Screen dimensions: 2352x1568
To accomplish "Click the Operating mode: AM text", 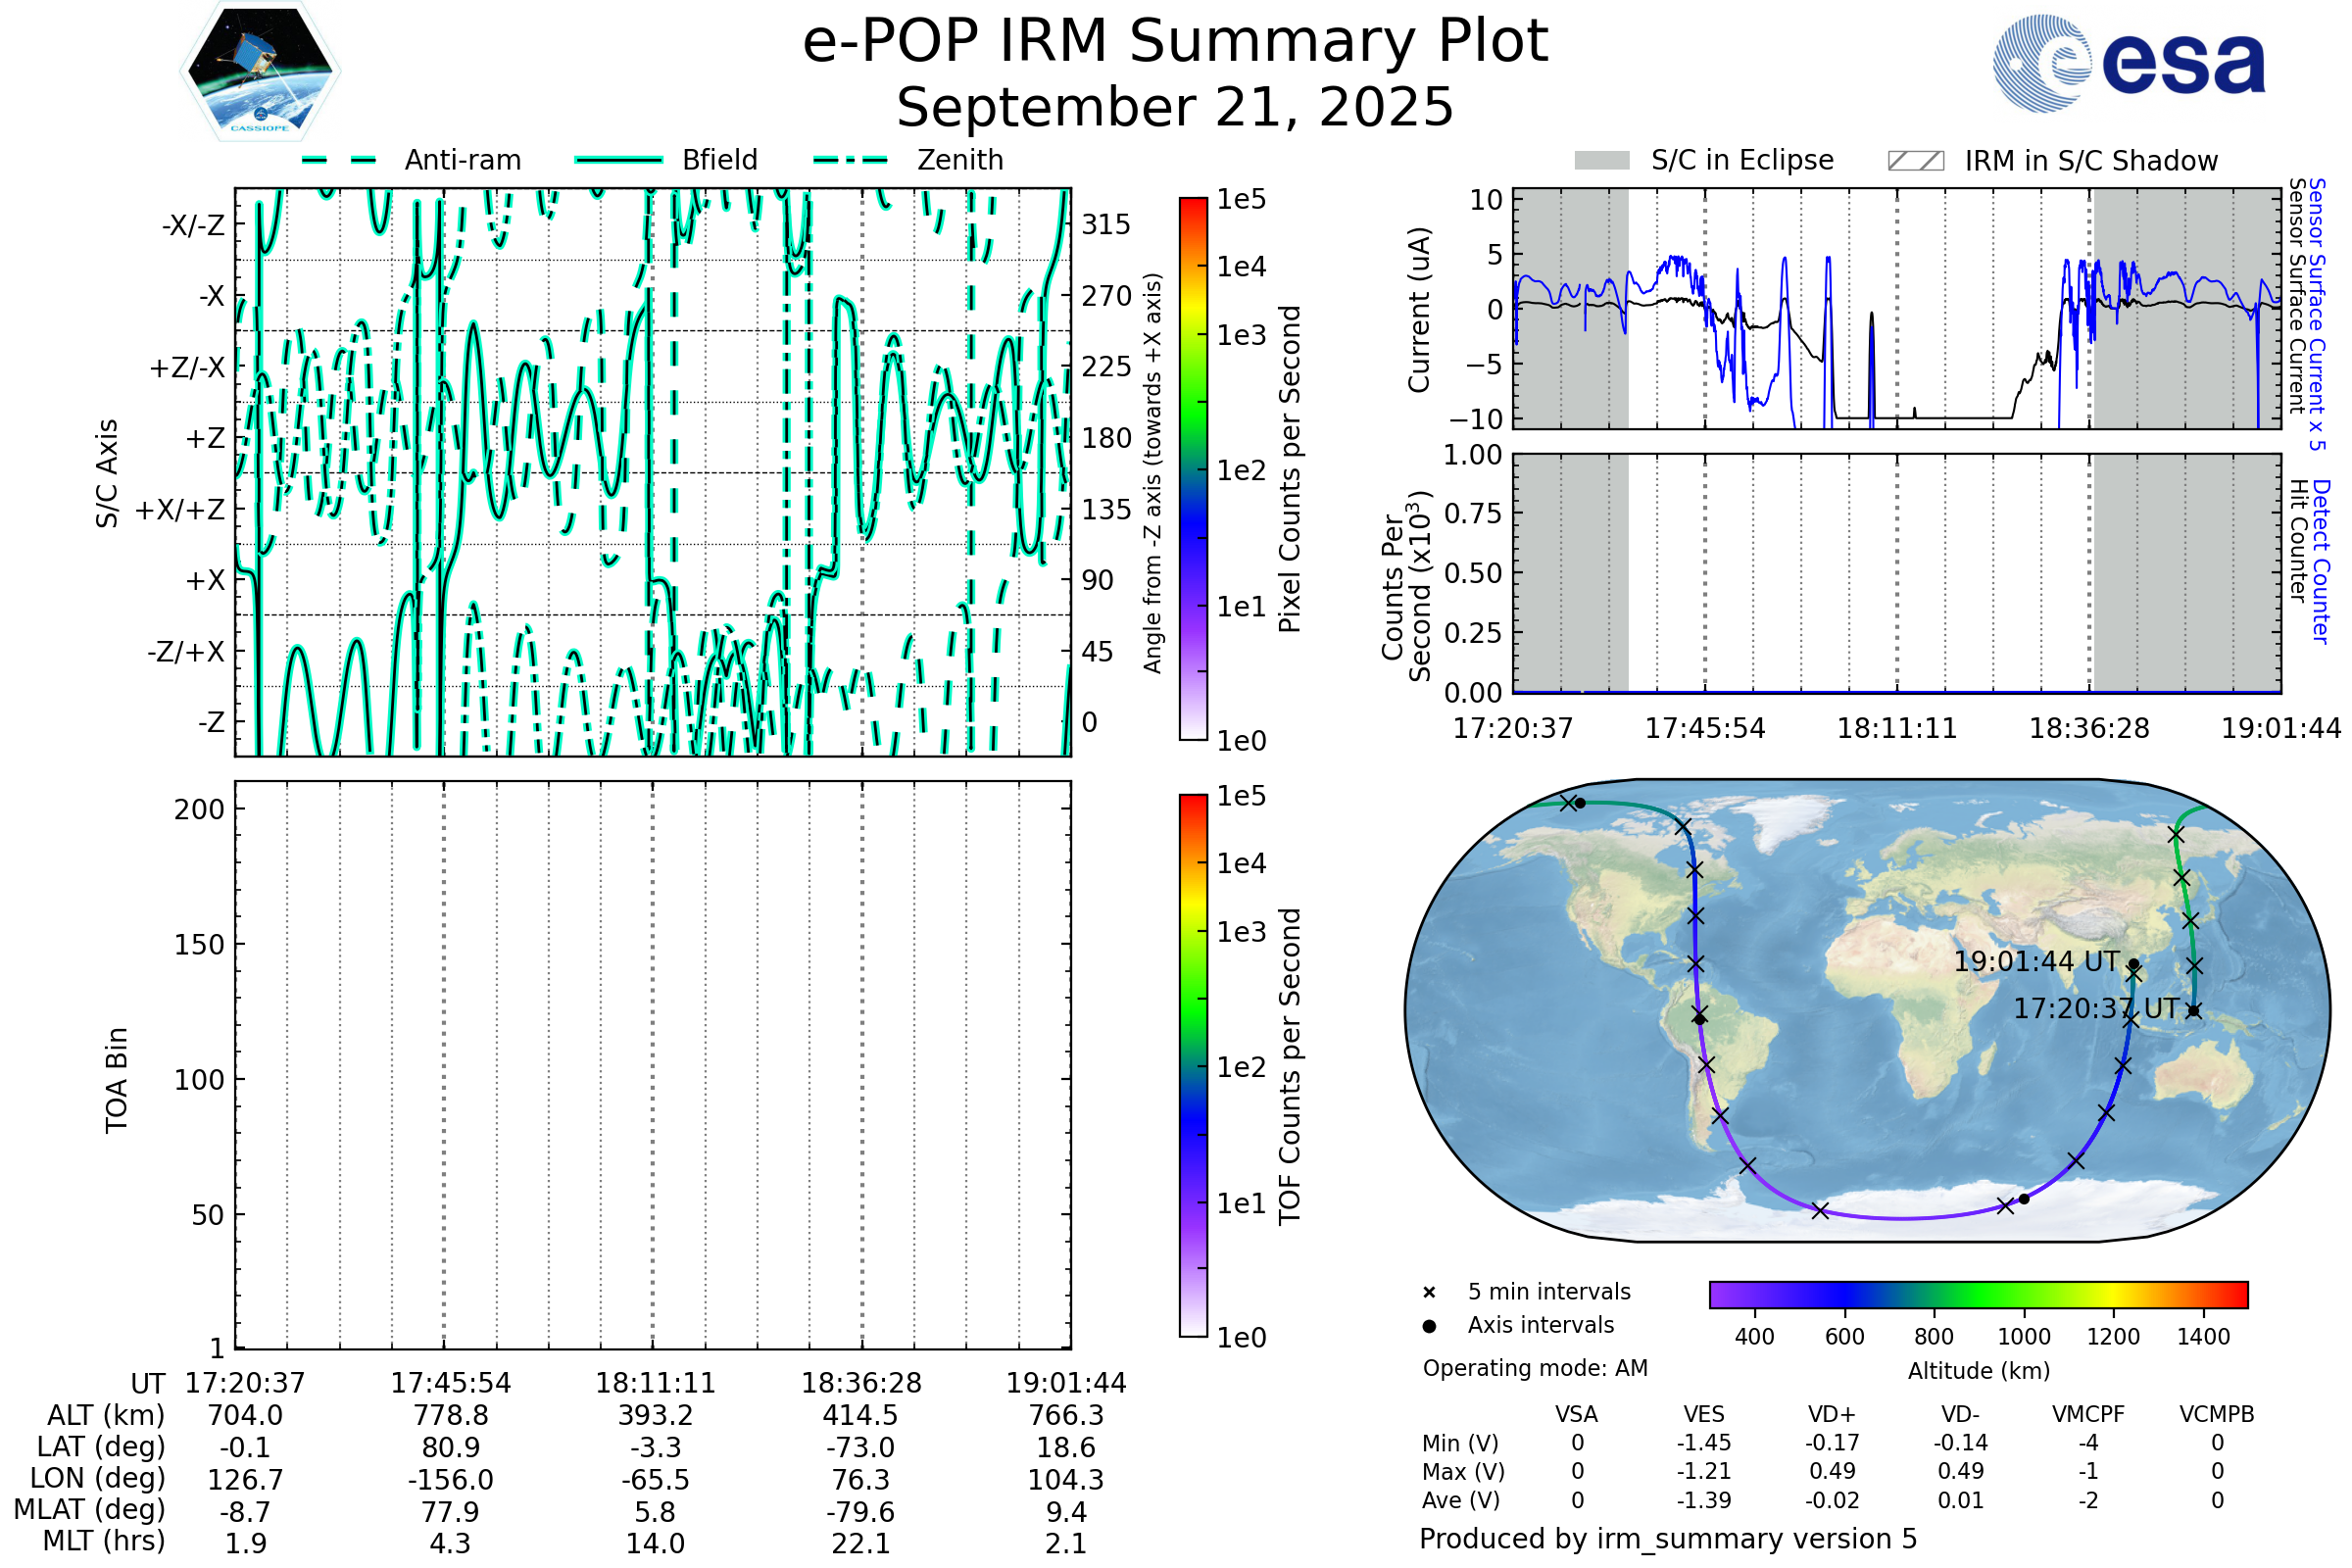I will tap(1535, 1368).
